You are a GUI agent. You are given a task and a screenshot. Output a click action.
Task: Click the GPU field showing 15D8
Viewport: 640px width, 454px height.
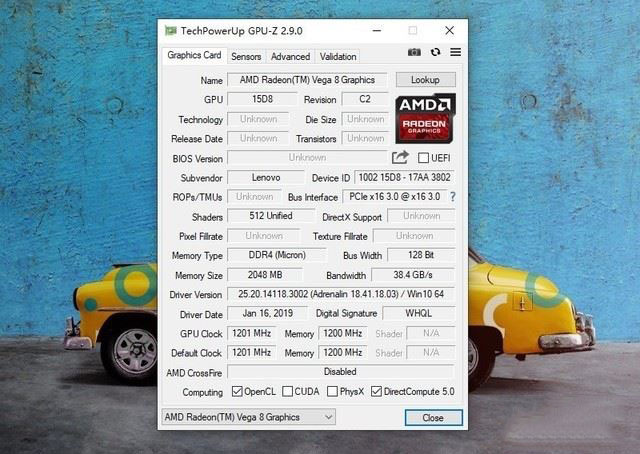pos(262,99)
